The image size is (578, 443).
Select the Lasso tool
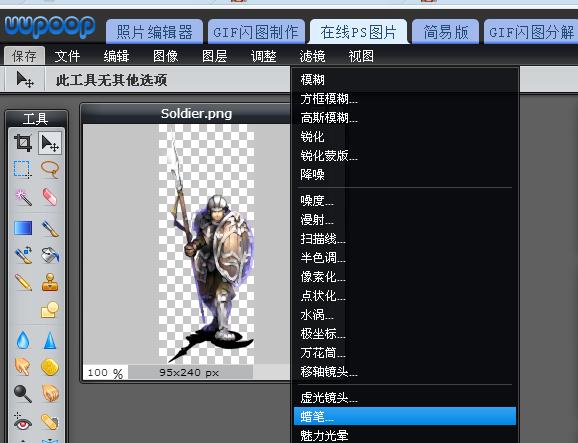[x=50, y=169]
